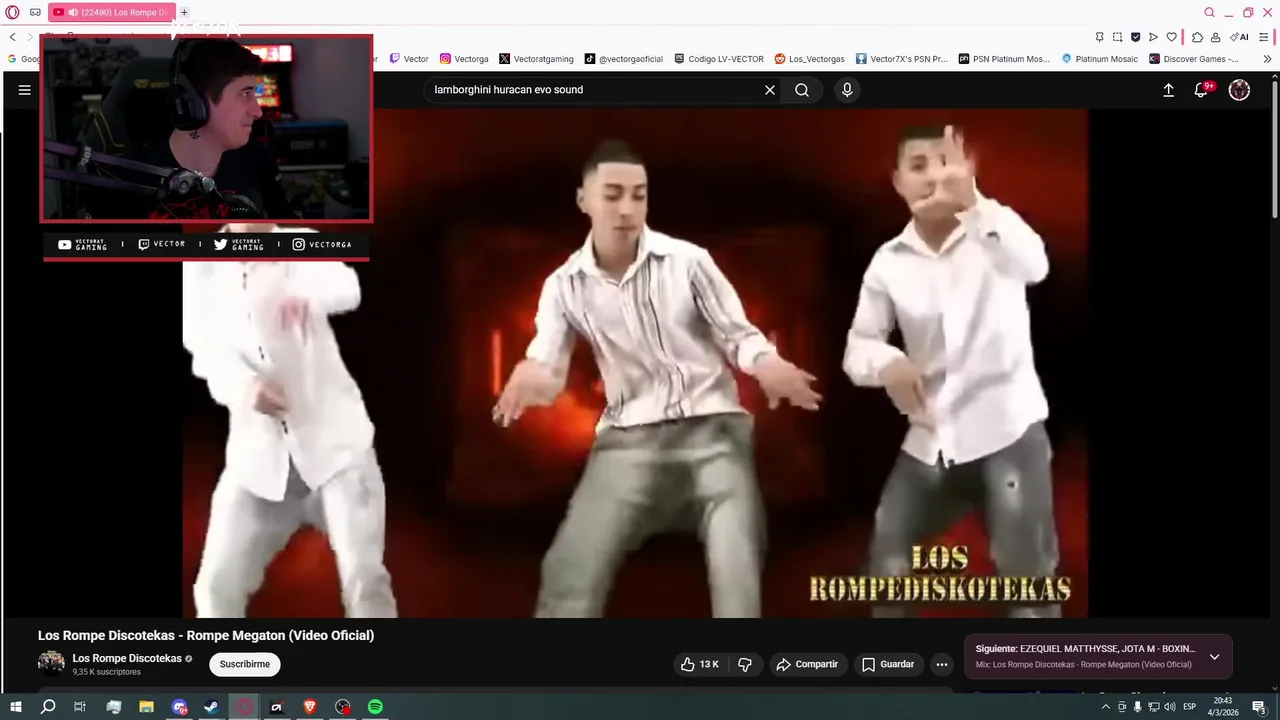Add page to bookmarks with heart icon
1280x720 pixels.
pyautogui.click(x=1171, y=37)
